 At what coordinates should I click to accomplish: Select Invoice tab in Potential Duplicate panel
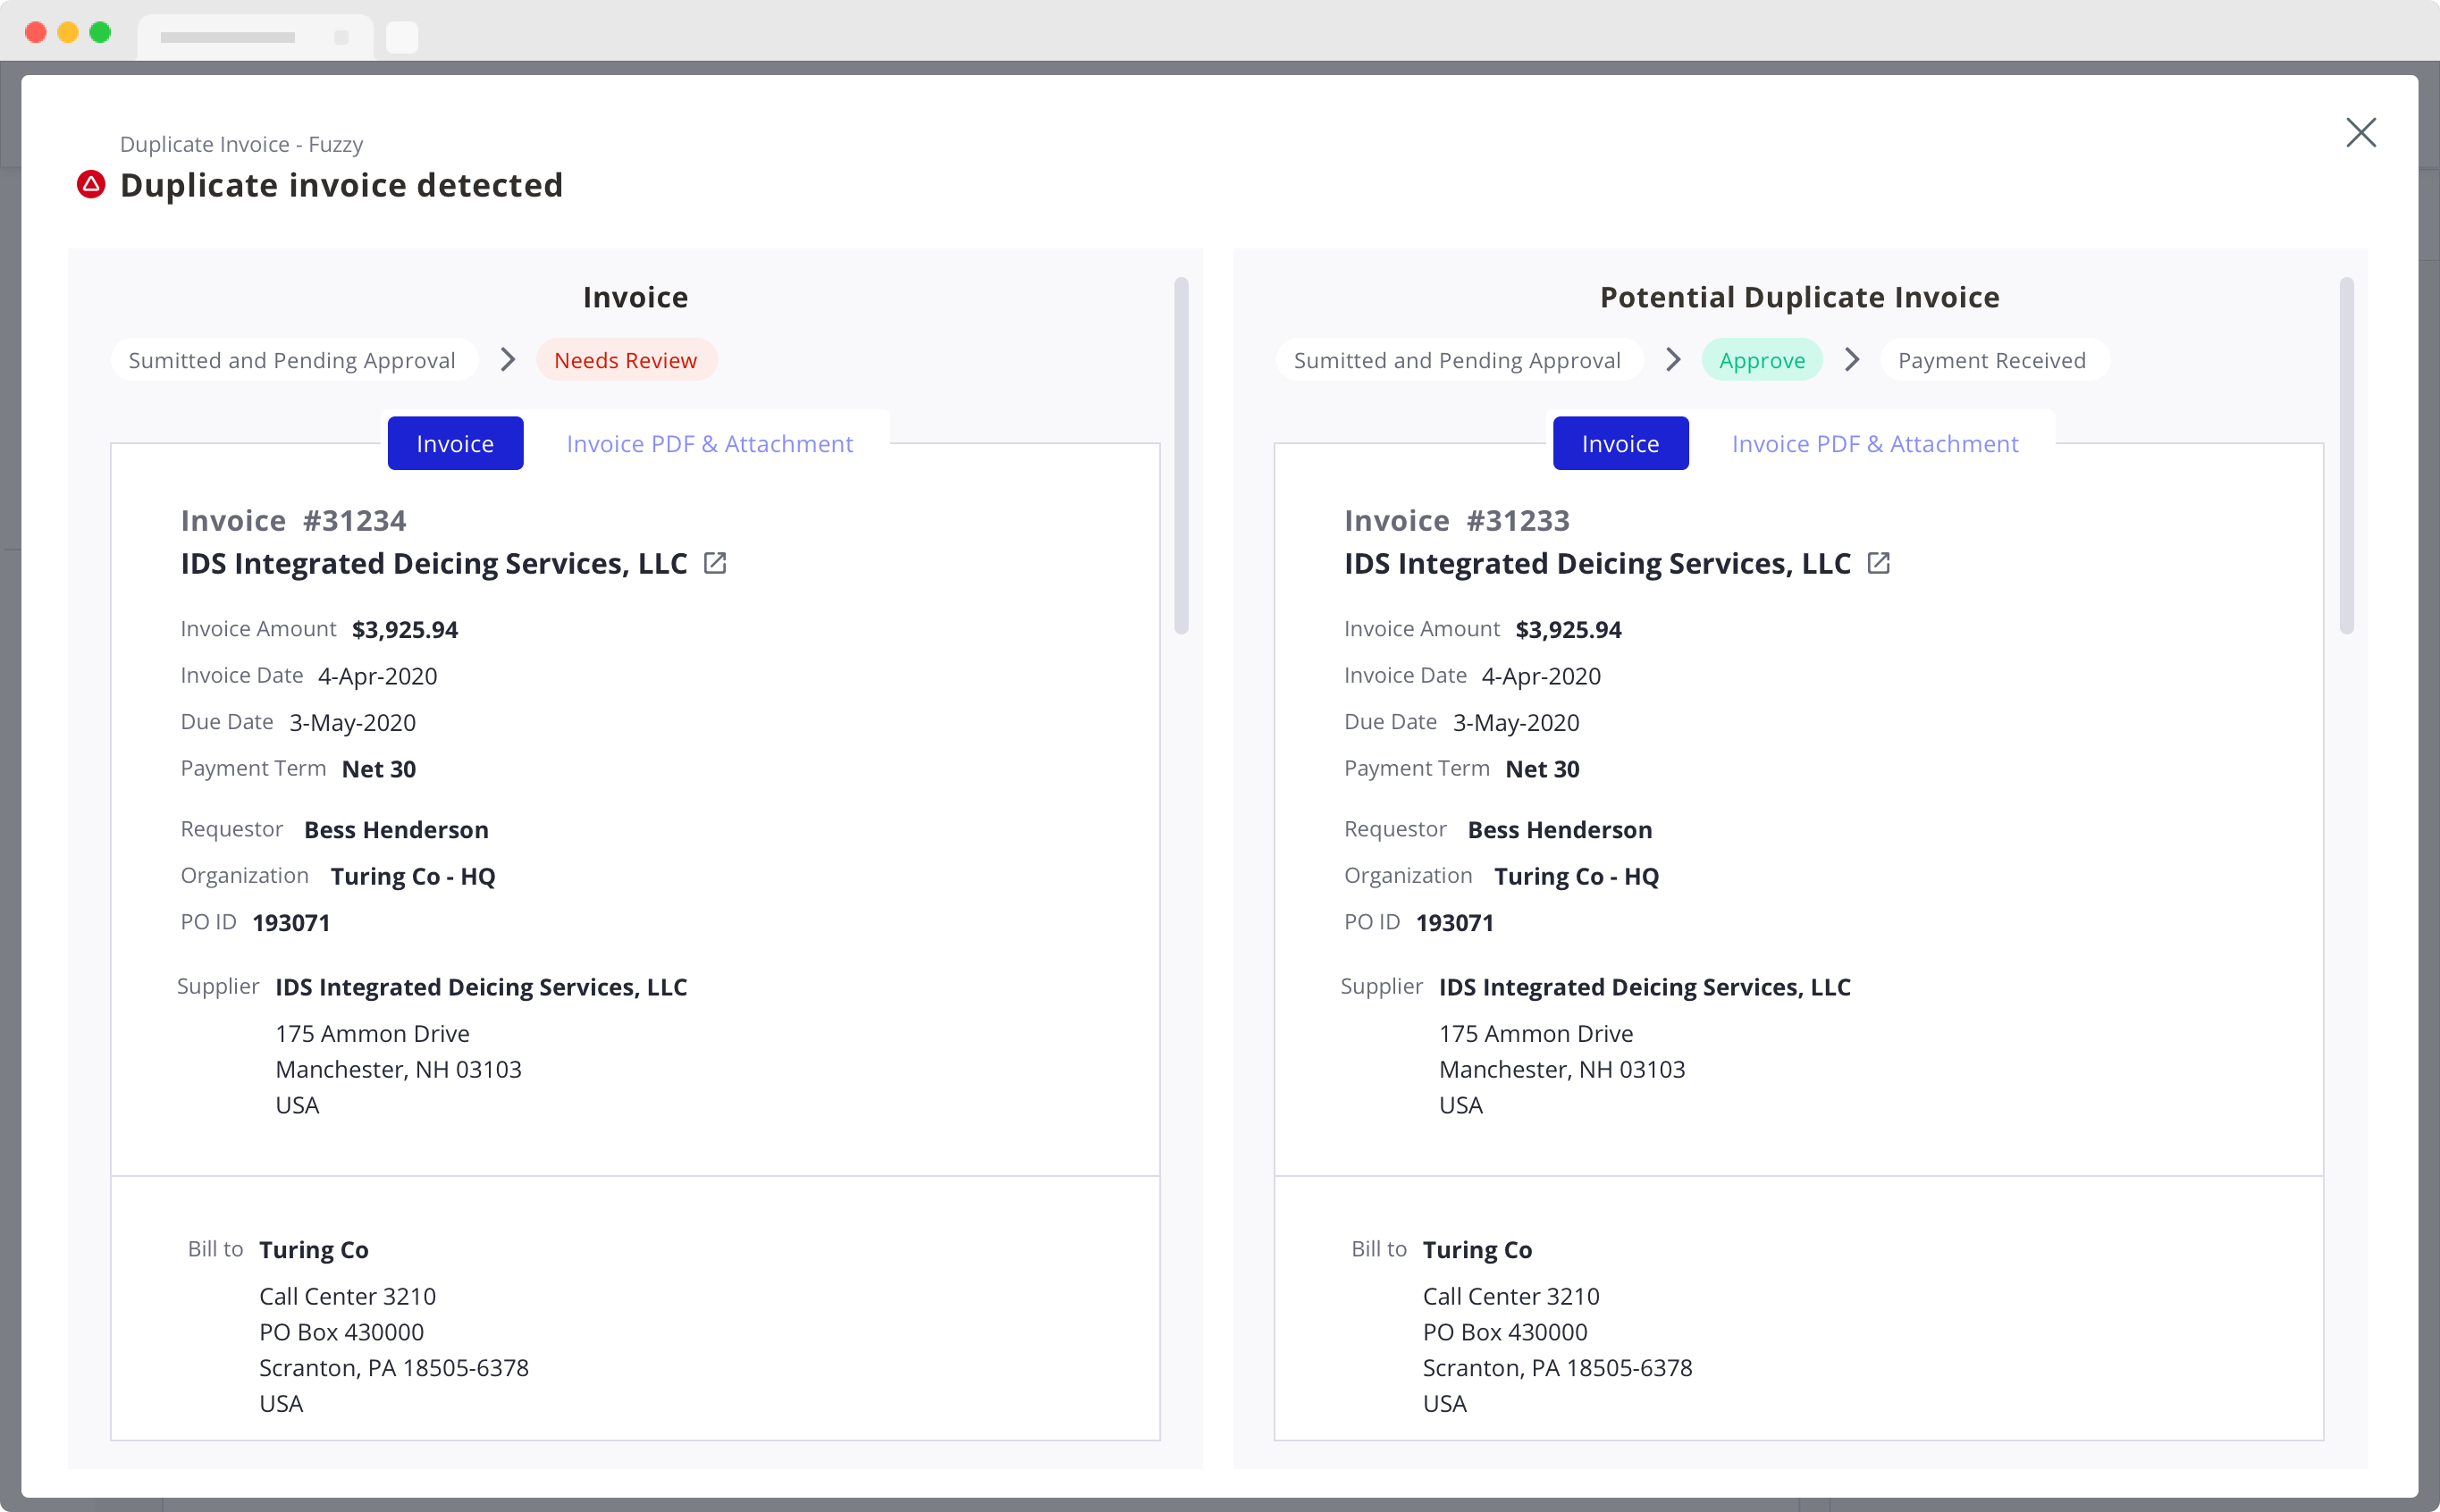click(x=1620, y=443)
